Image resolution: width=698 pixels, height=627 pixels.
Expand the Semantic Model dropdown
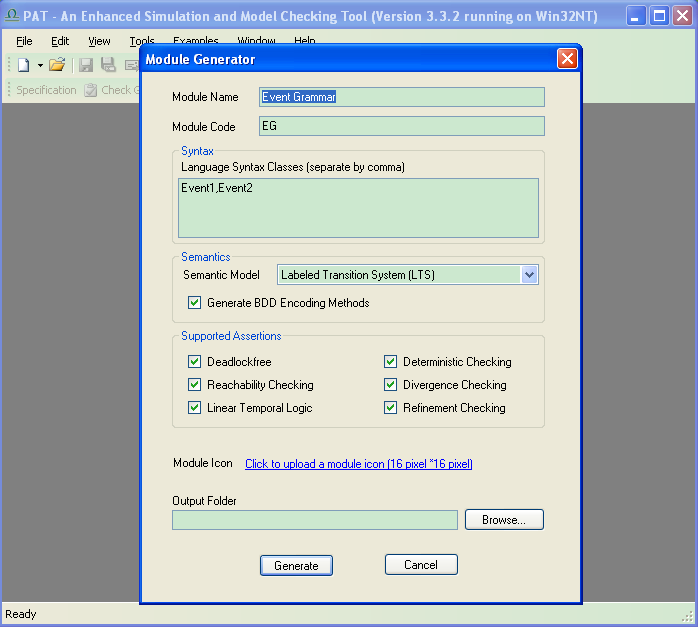point(529,275)
